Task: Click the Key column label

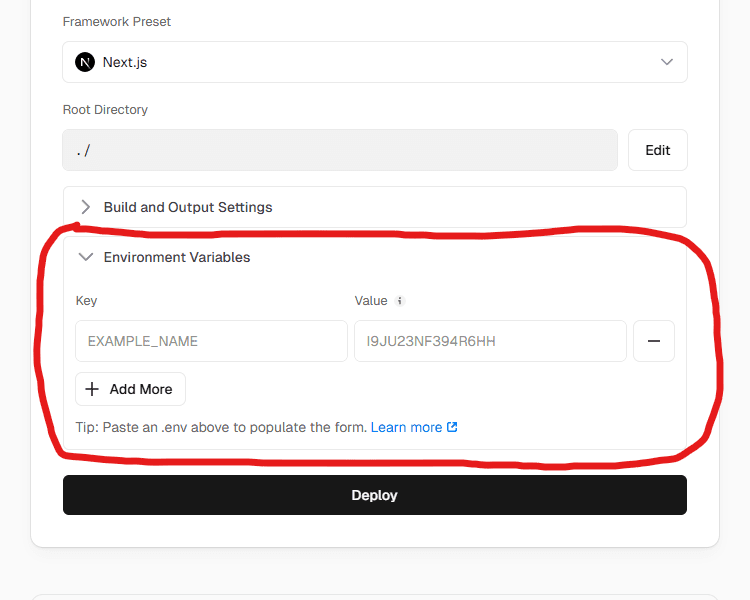Action: click(x=86, y=301)
